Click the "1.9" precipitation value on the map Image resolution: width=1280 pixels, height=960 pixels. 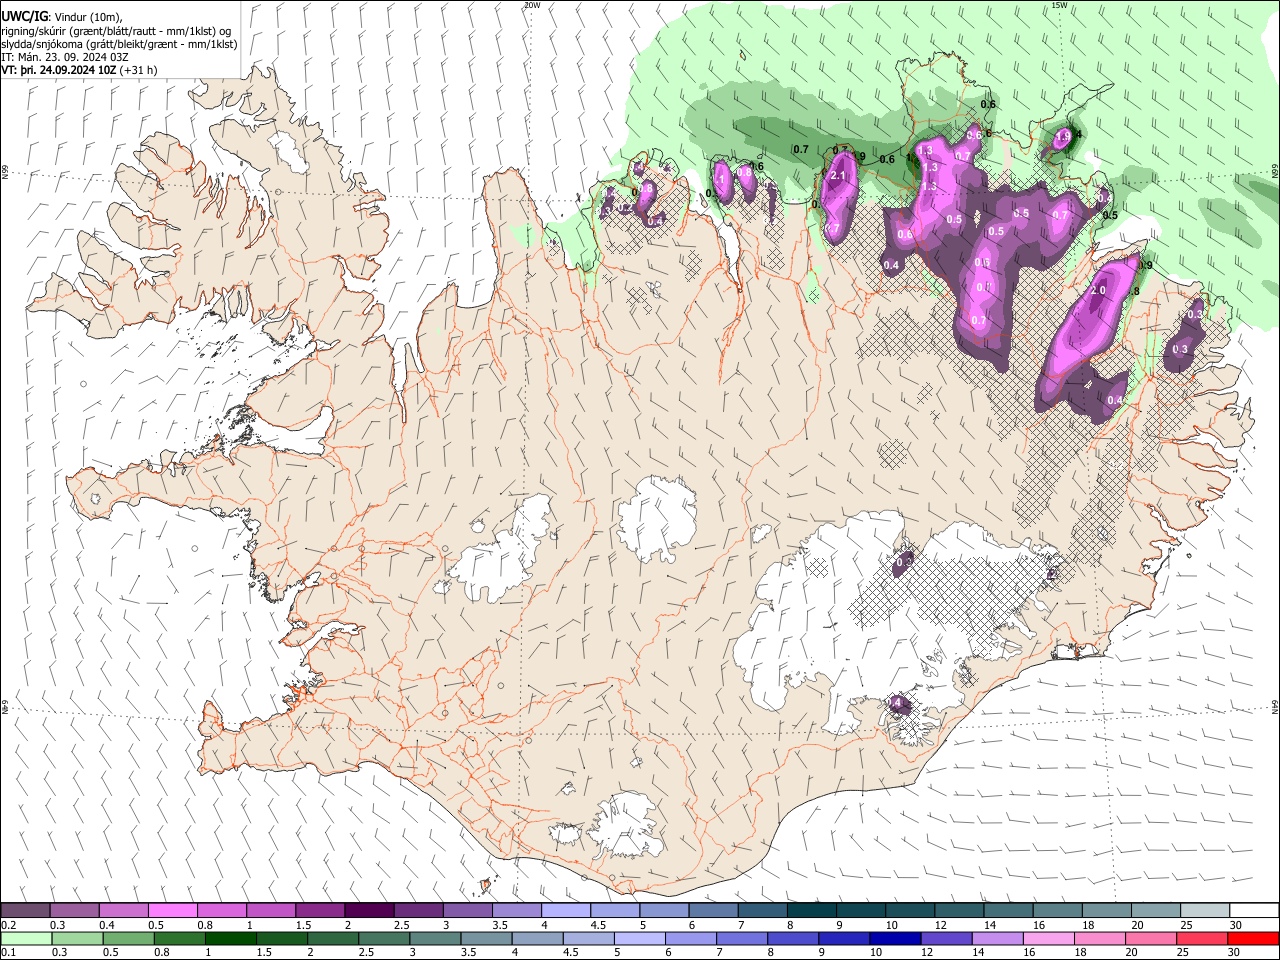[x=1063, y=136]
